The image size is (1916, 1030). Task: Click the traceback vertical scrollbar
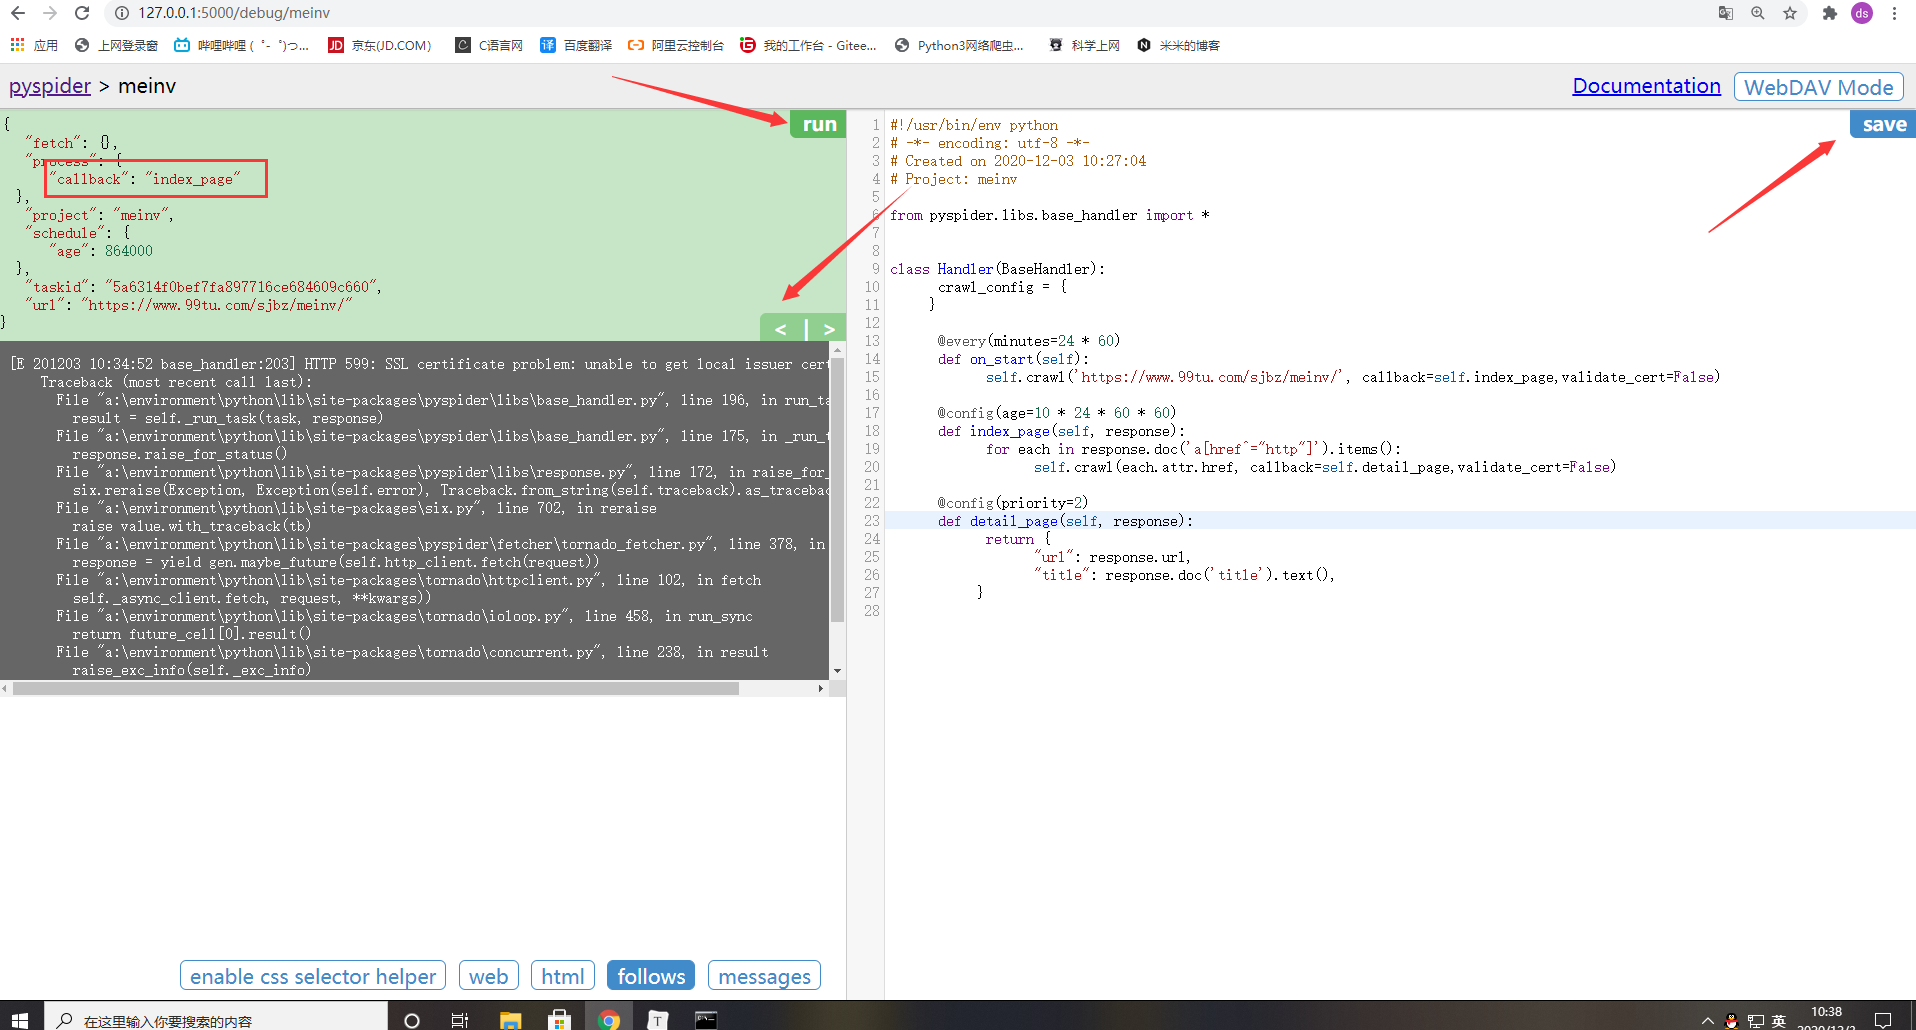pos(837,490)
